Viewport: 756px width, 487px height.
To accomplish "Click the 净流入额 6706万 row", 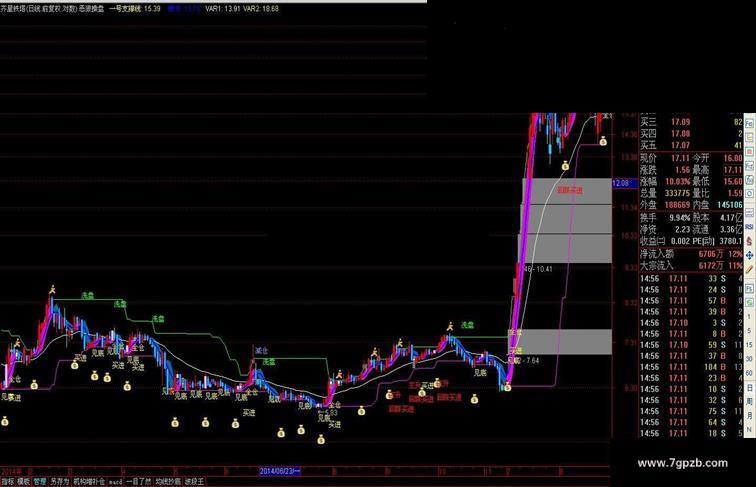I will pos(691,254).
